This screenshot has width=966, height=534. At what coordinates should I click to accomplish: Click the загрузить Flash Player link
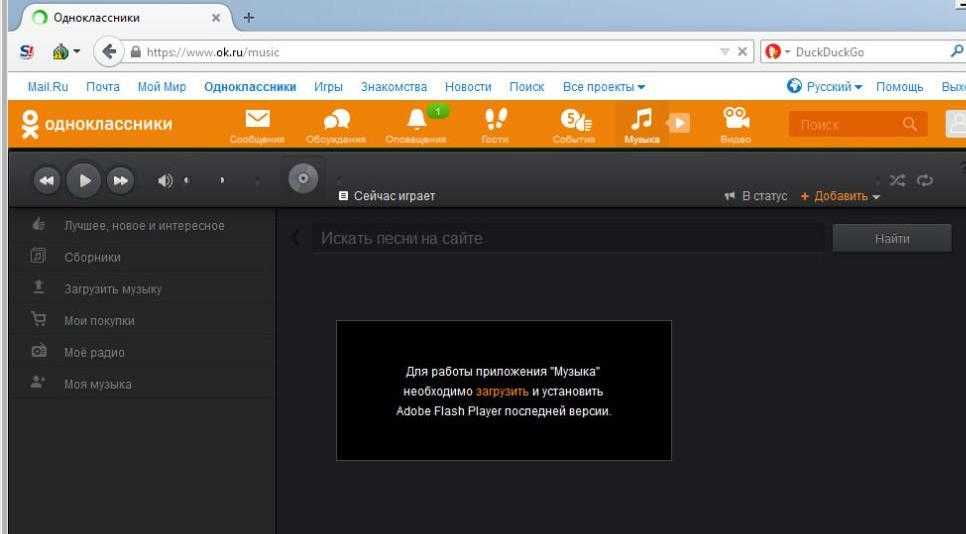pos(502,391)
